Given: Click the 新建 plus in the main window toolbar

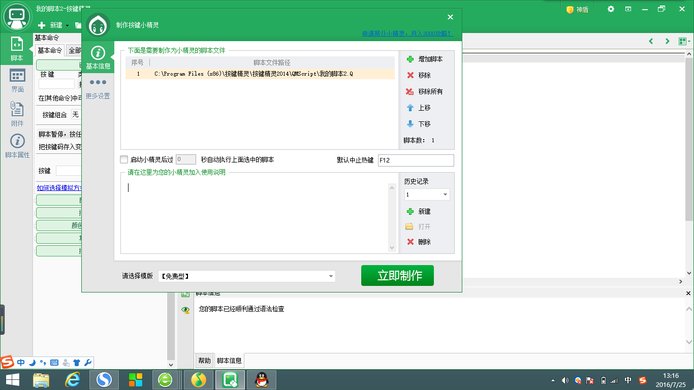Looking at the screenshot, I should click(x=42, y=25).
